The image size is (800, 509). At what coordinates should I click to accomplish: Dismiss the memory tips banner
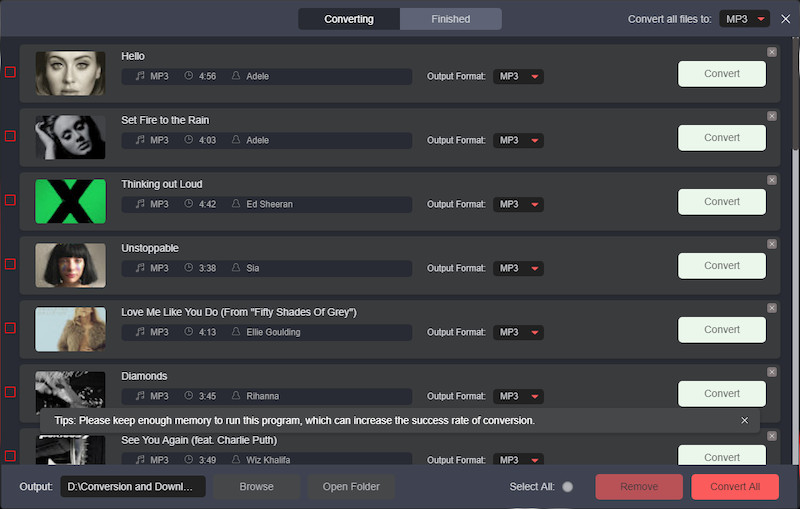click(744, 420)
